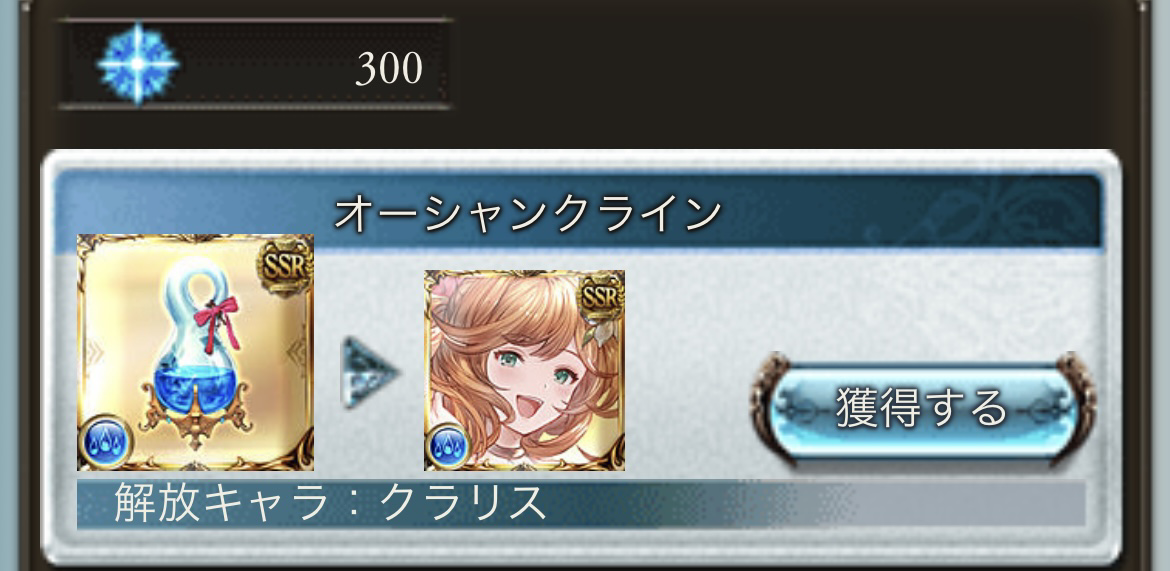Click the SSR badge on the weapon
1170x571 pixels.
[285, 266]
